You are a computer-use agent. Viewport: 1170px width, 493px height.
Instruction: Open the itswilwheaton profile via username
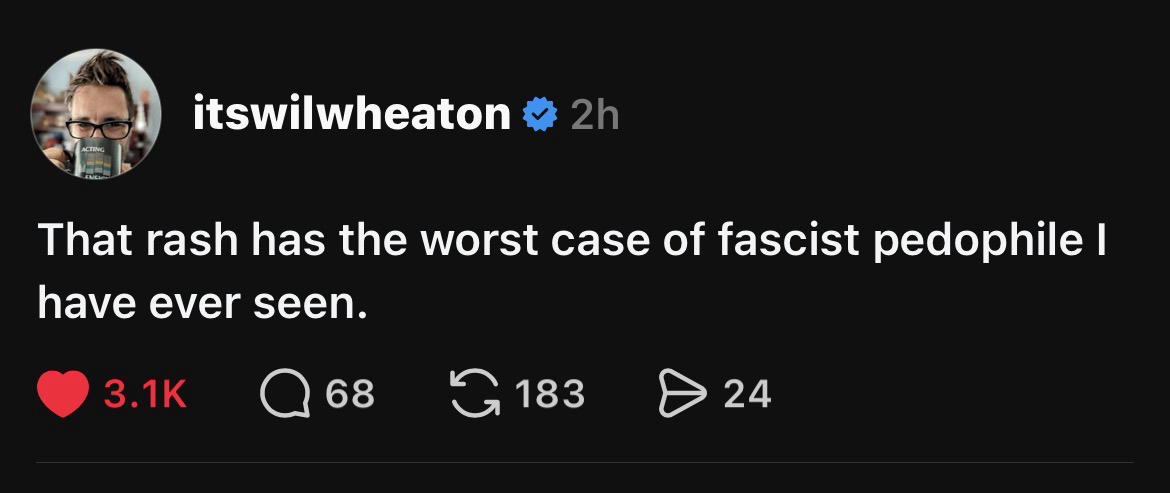tap(351, 117)
